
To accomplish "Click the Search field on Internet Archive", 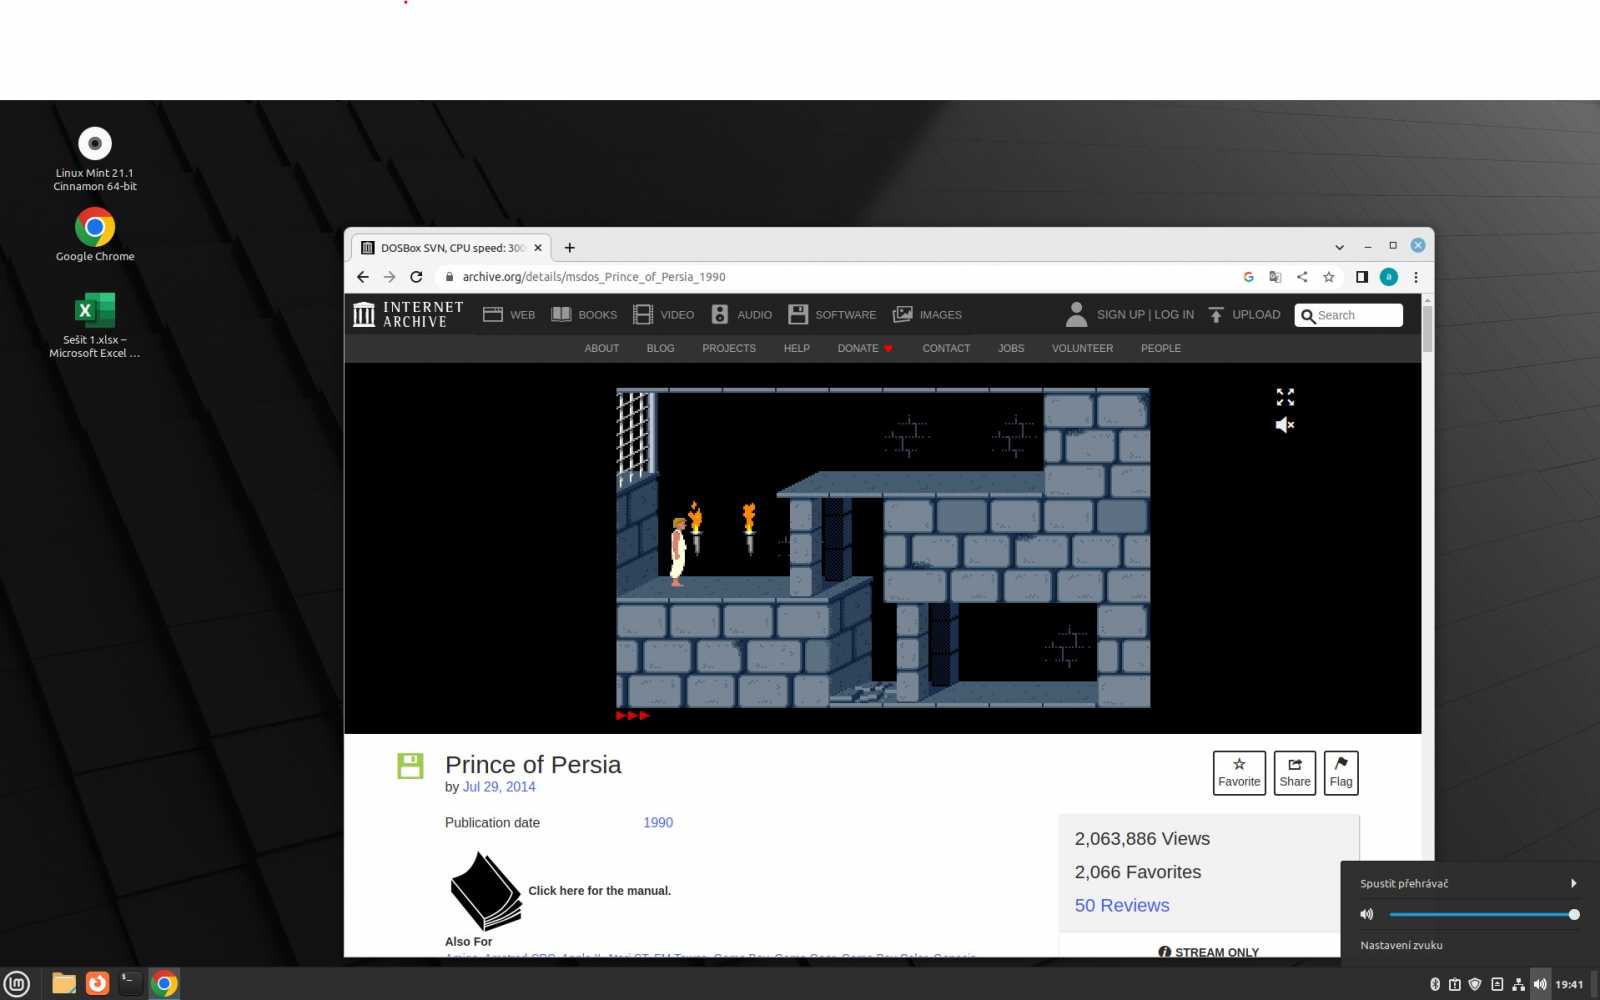I will click(x=1349, y=315).
